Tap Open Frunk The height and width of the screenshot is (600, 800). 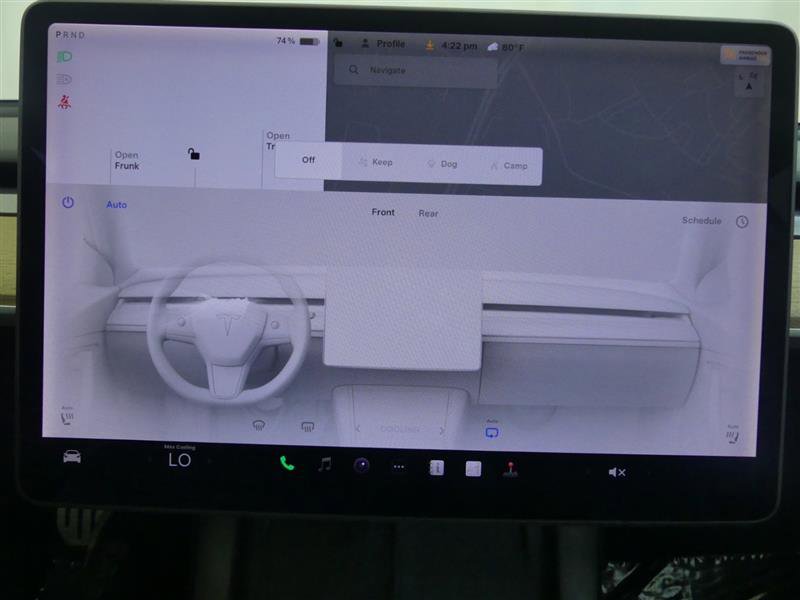pos(125,159)
